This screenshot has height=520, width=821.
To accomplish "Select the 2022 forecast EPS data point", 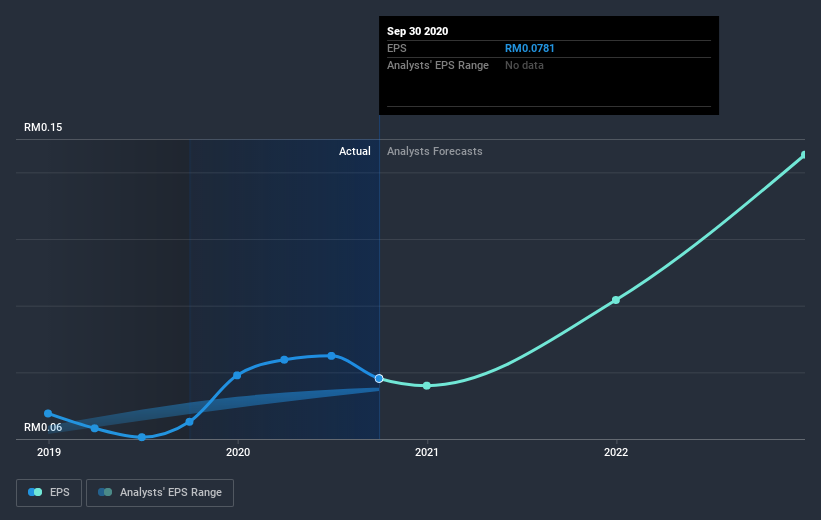I will 616,300.
